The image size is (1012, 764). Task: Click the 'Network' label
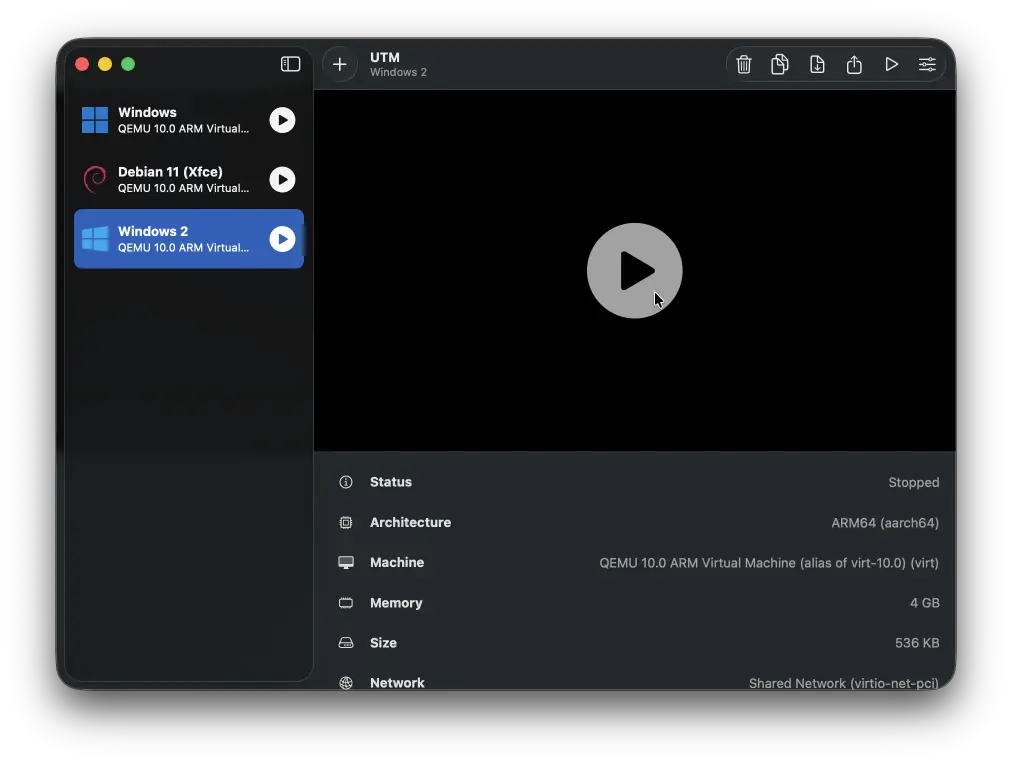click(397, 683)
